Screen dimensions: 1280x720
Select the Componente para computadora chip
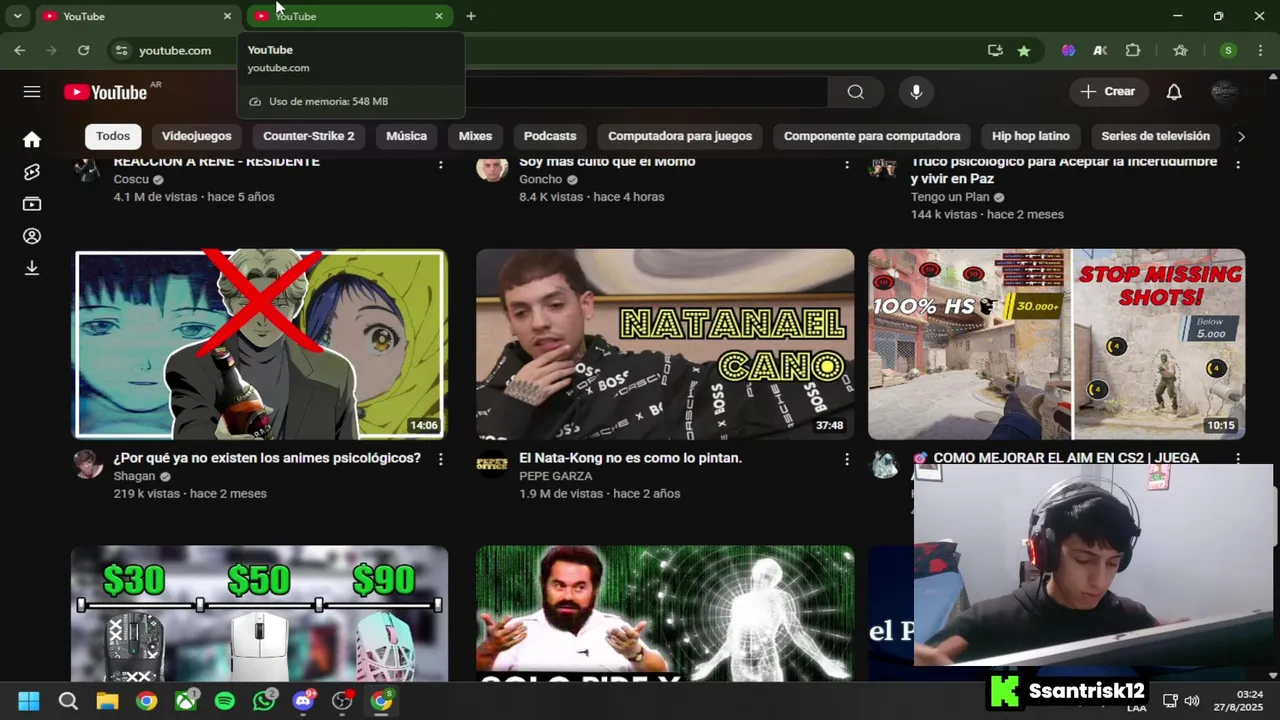872,136
